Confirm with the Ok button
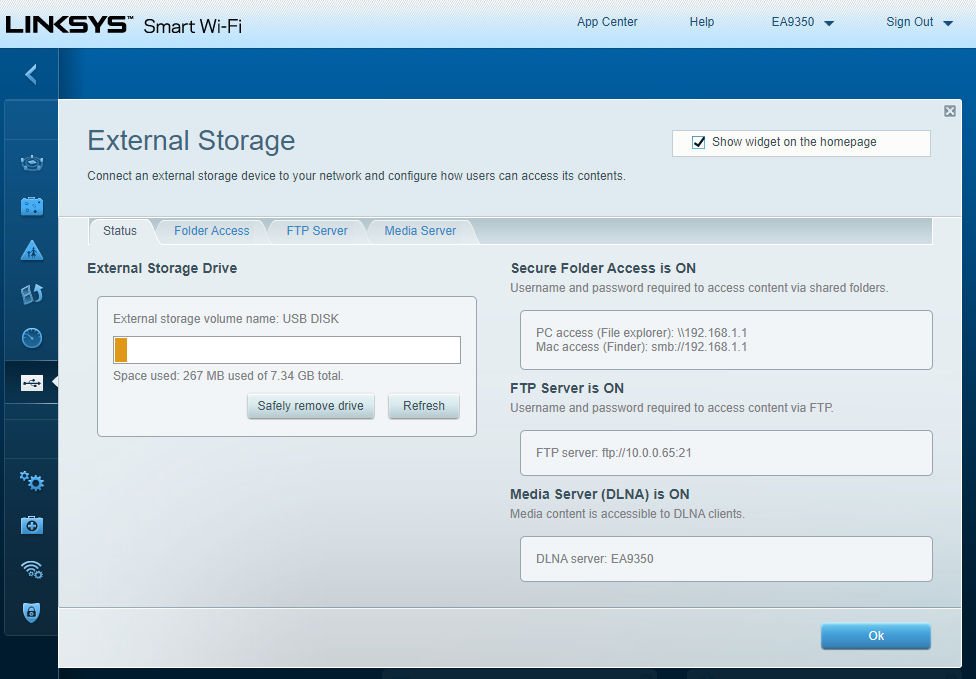The width and height of the screenshot is (976, 679). [876, 636]
